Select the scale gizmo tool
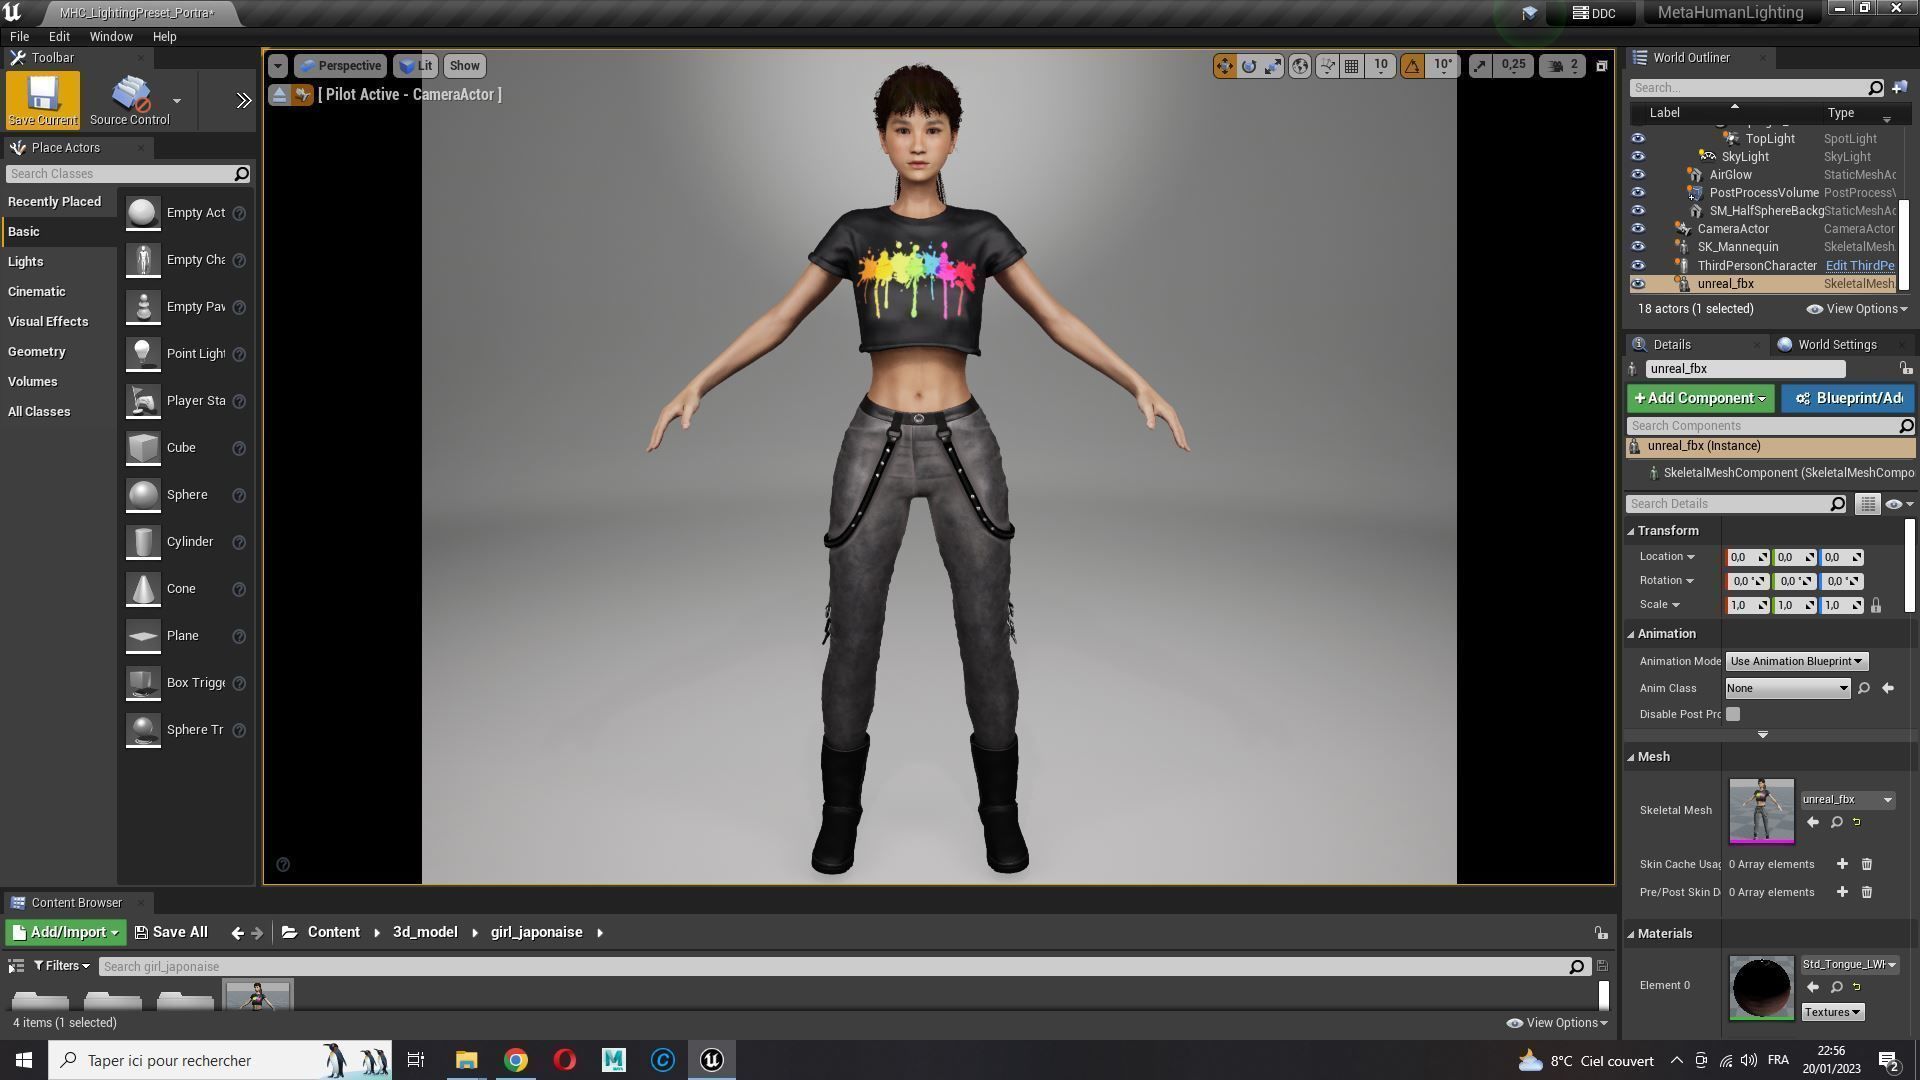 (1273, 66)
